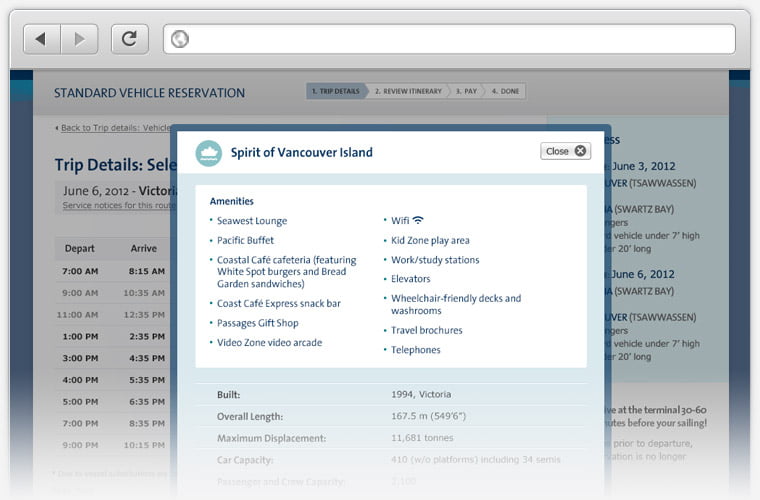Select the 9:00 AM departure time

tap(80, 293)
